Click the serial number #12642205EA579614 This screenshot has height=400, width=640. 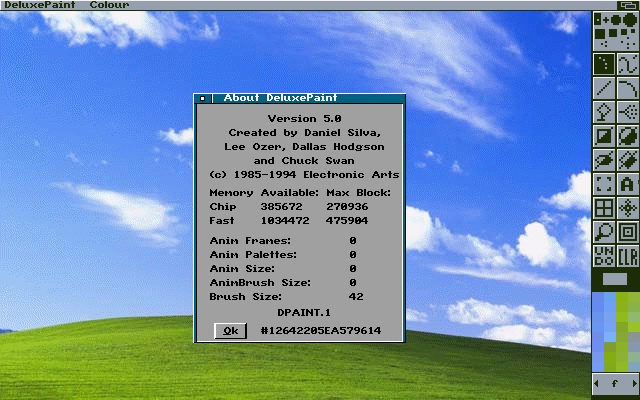click(x=321, y=331)
